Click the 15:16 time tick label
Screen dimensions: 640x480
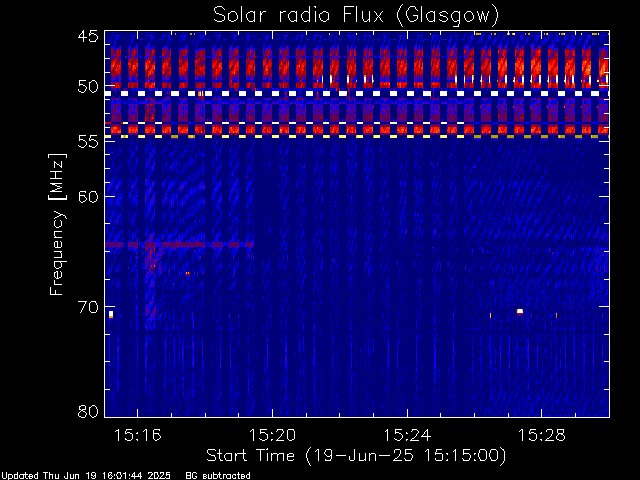(x=138, y=436)
